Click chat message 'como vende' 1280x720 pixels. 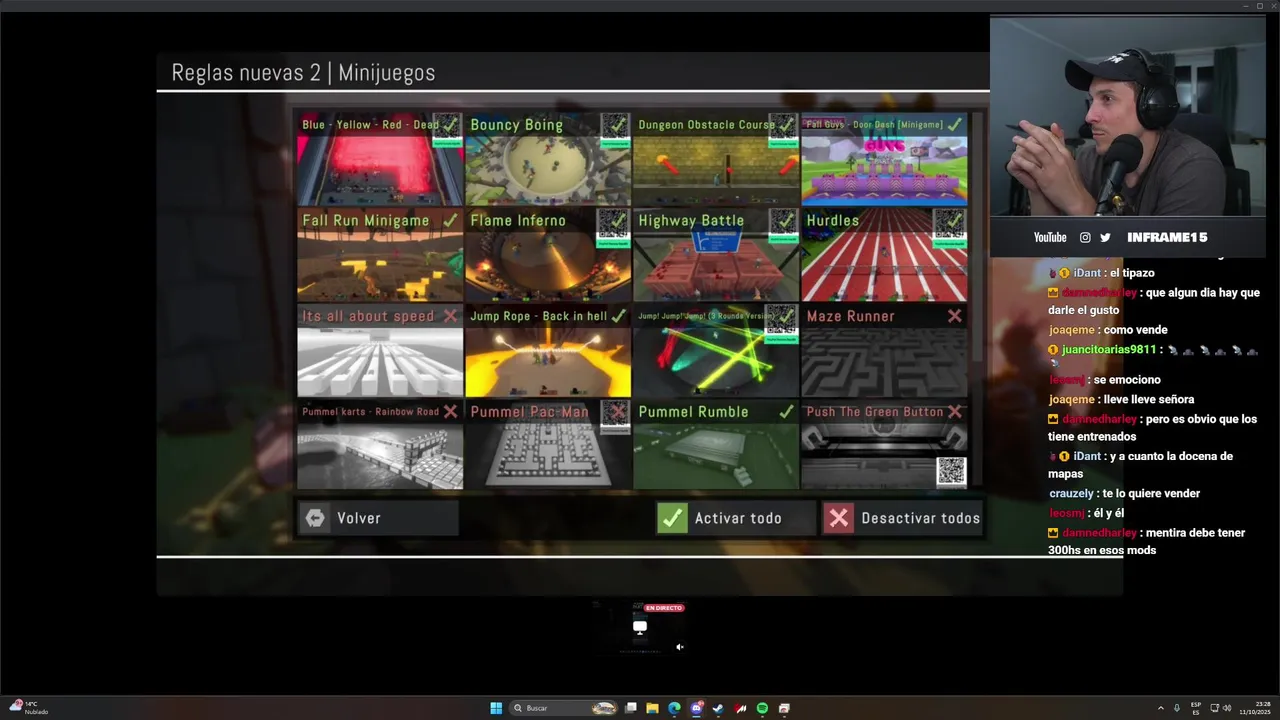1138,330
